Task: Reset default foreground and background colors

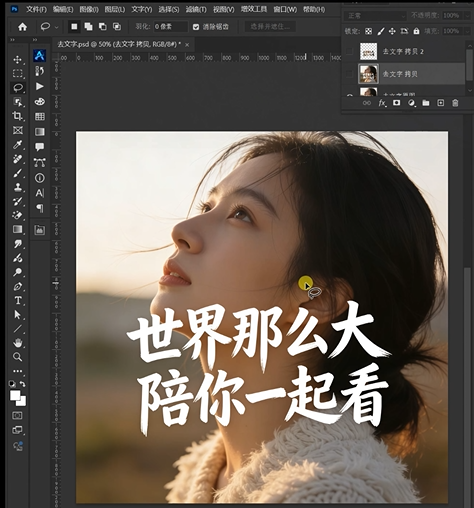Action: point(12,384)
